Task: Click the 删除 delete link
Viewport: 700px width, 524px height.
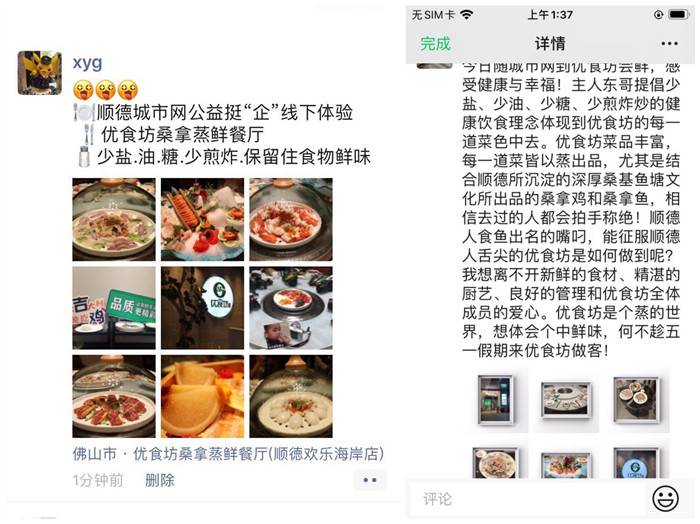Action: coord(160,480)
